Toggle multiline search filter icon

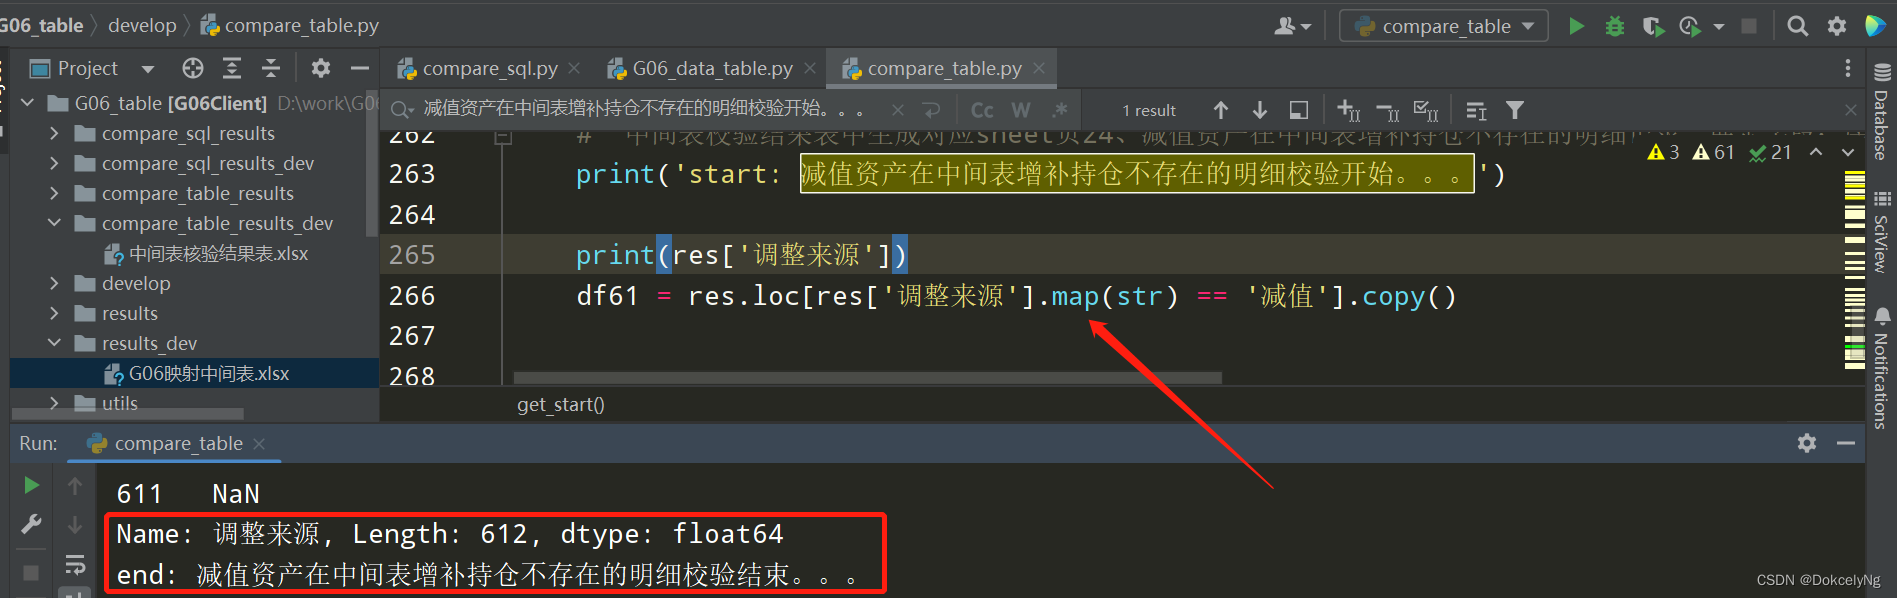point(1476,110)
